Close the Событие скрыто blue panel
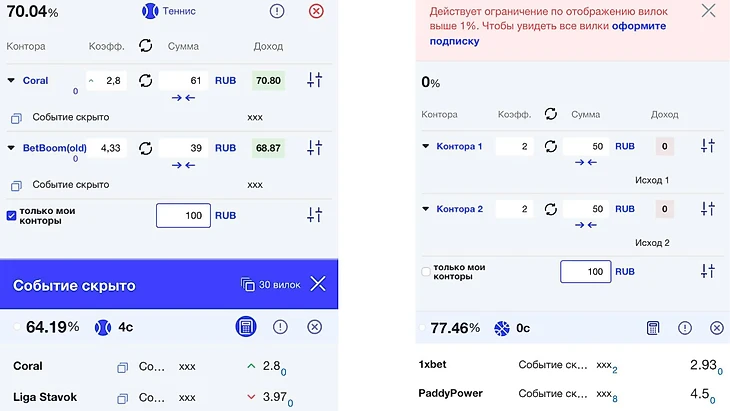 [x=318, y=284]
